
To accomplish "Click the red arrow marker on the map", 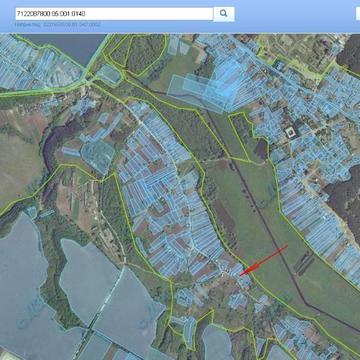I will pos(263,260).
